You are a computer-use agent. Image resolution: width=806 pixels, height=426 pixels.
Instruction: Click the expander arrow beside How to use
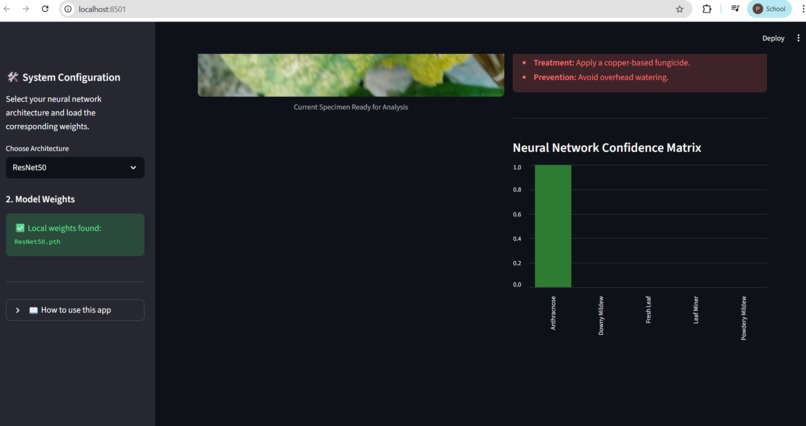pyautogui.click(x=17, y=310)
